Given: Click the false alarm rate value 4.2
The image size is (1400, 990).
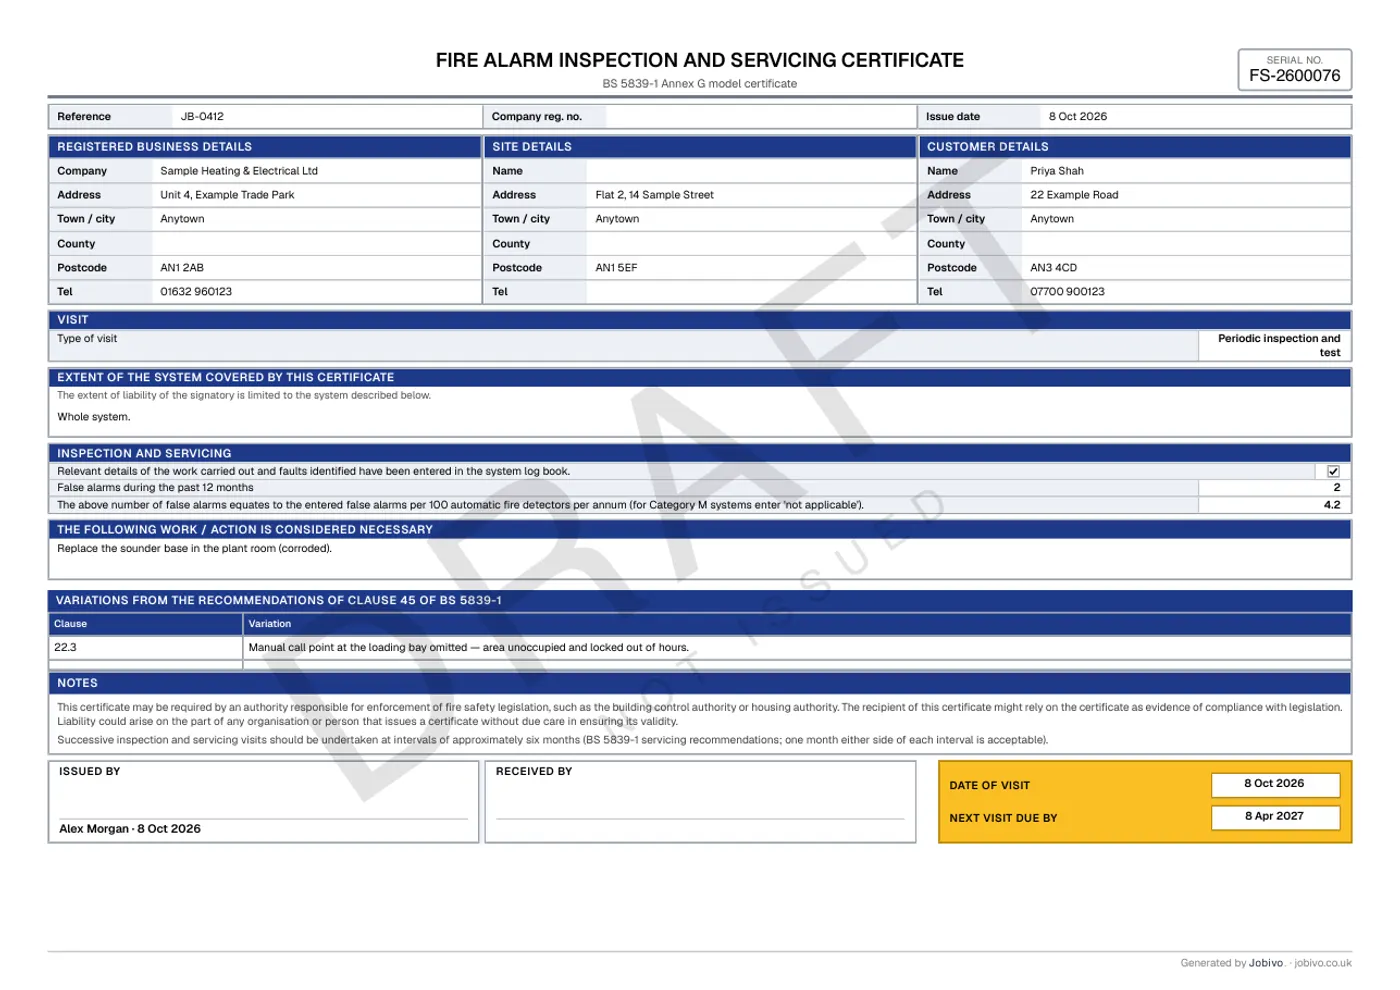Looking at the screenshot, I should 1332,505.
